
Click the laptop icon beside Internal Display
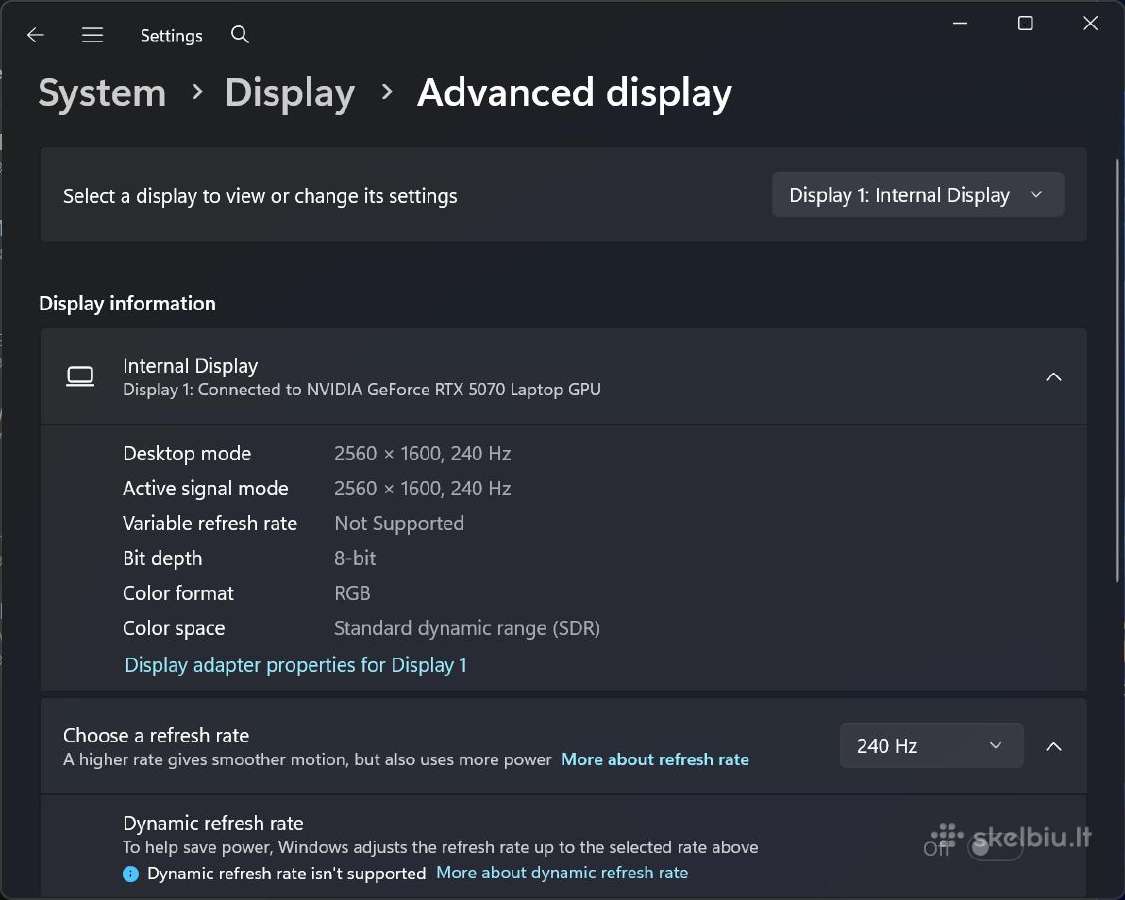click(x=80, y=376)
